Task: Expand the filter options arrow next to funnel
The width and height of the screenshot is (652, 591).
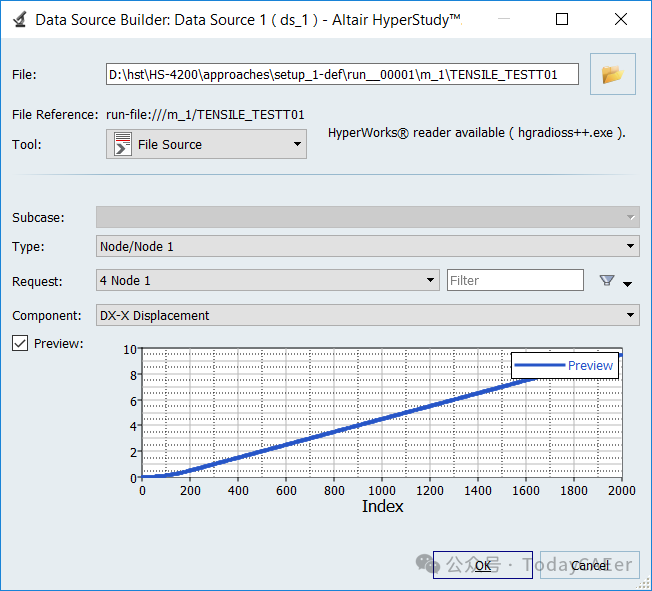Action: [x=627, y=284]
